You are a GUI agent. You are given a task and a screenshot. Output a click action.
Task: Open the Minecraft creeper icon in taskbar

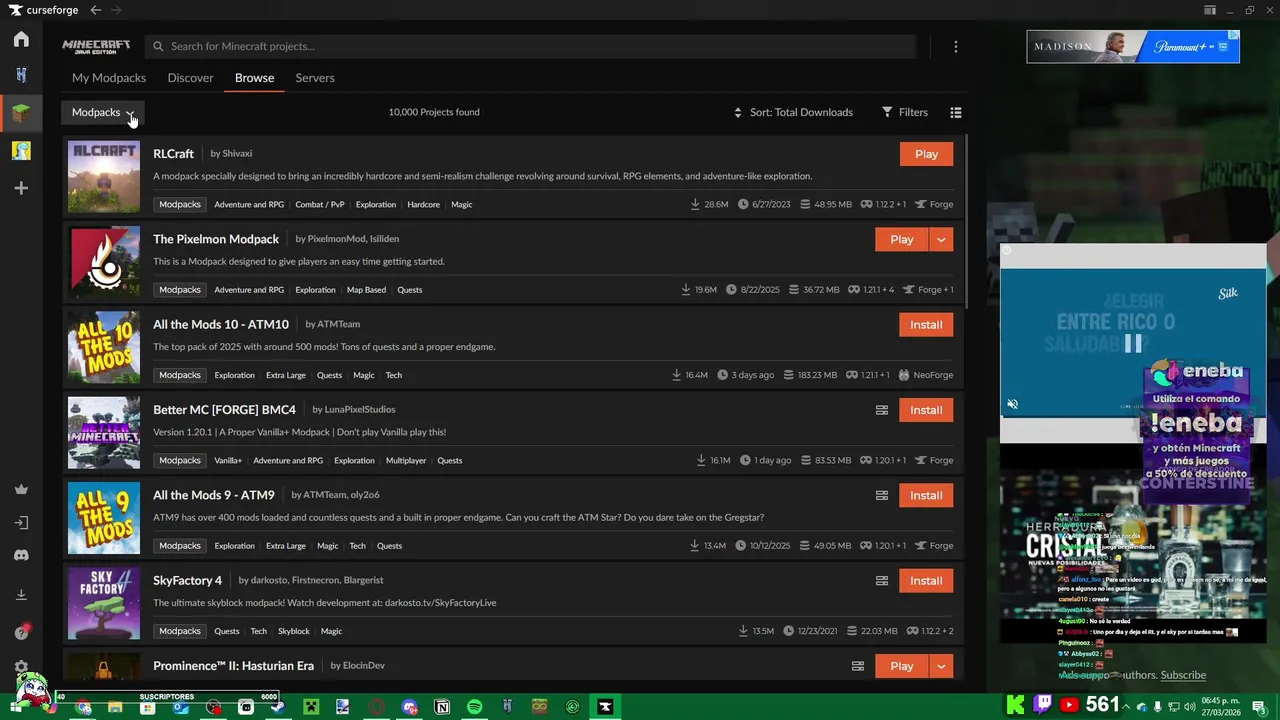click(x=311, y=707)
